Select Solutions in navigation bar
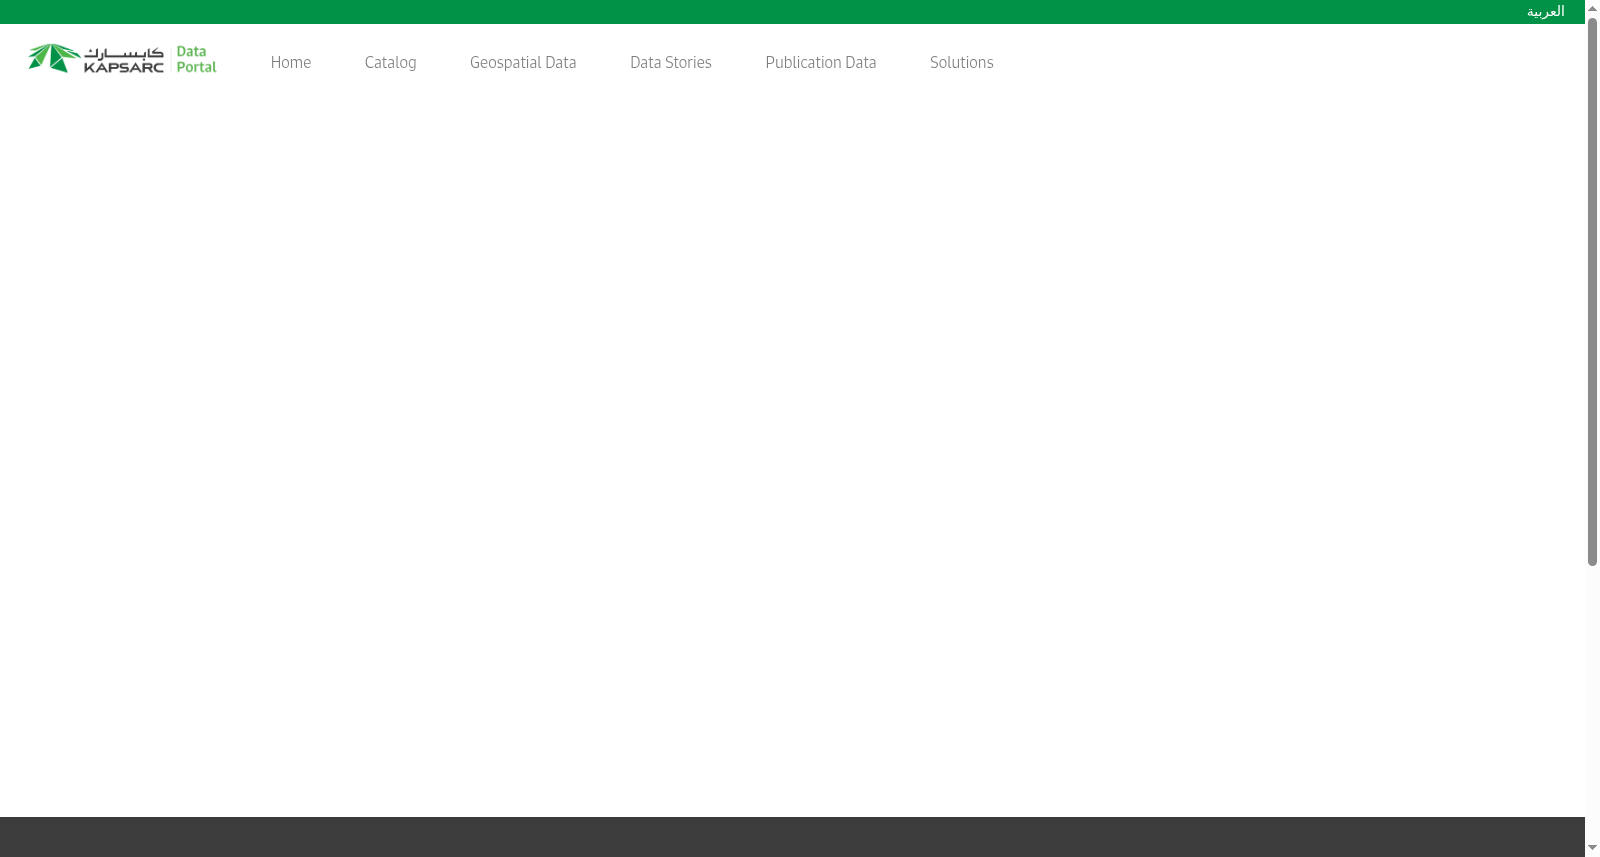 tap(962, 62)
